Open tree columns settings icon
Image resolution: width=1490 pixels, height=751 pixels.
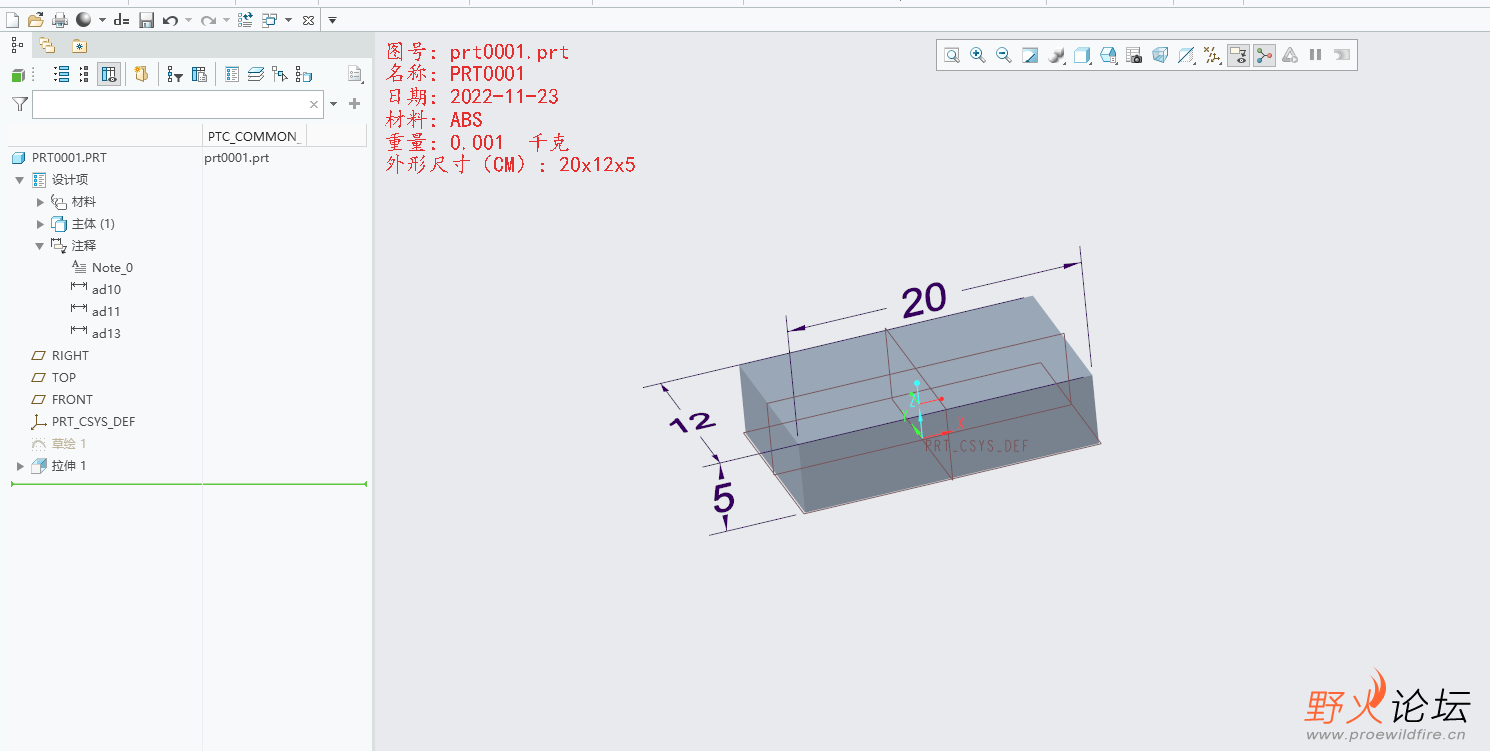199,74
